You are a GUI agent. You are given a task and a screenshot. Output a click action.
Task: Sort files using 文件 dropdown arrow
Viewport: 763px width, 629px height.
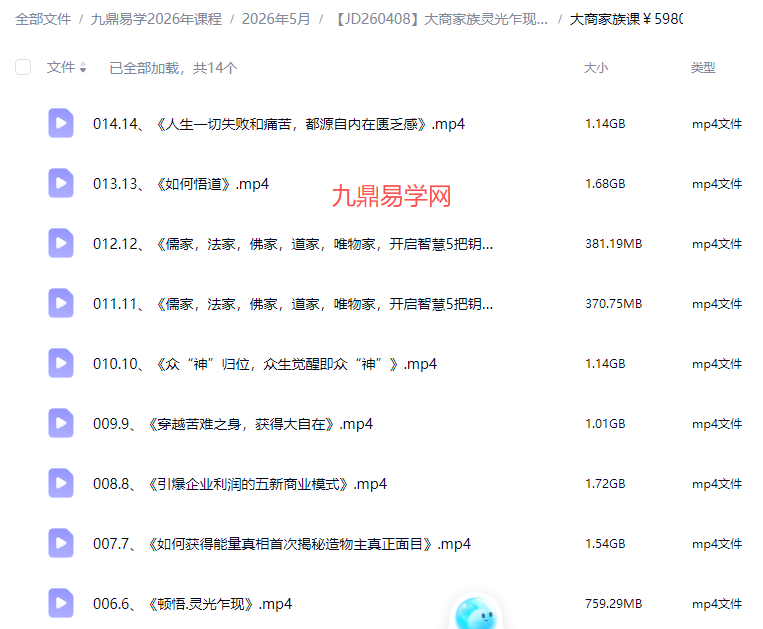pos(83,69)
